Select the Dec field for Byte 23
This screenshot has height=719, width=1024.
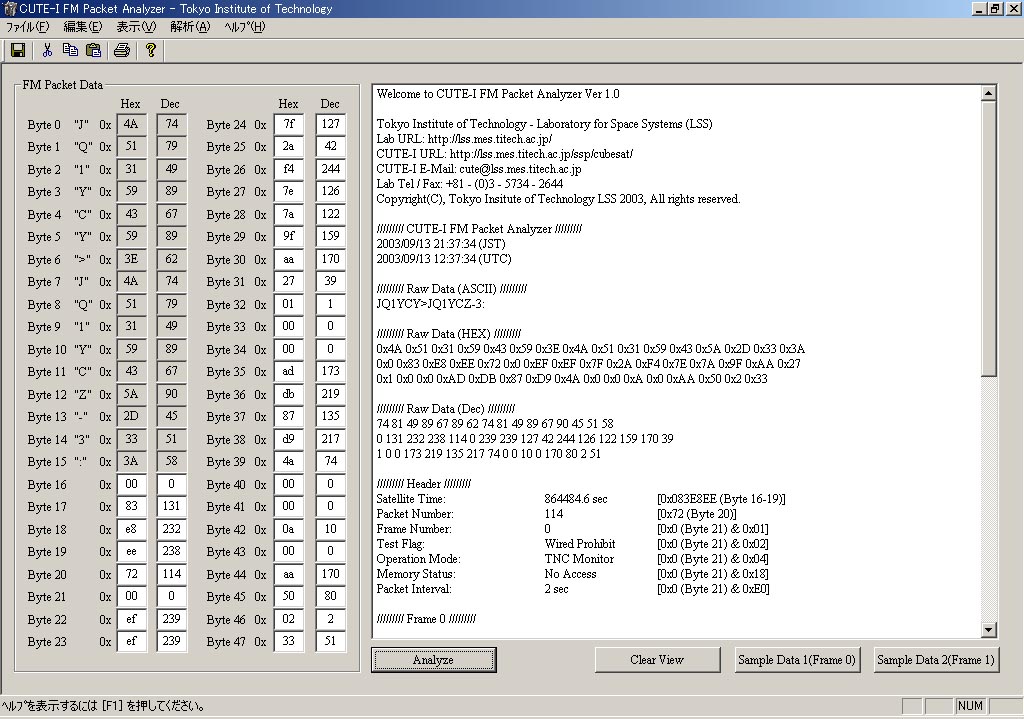click(x=171, y=642)
